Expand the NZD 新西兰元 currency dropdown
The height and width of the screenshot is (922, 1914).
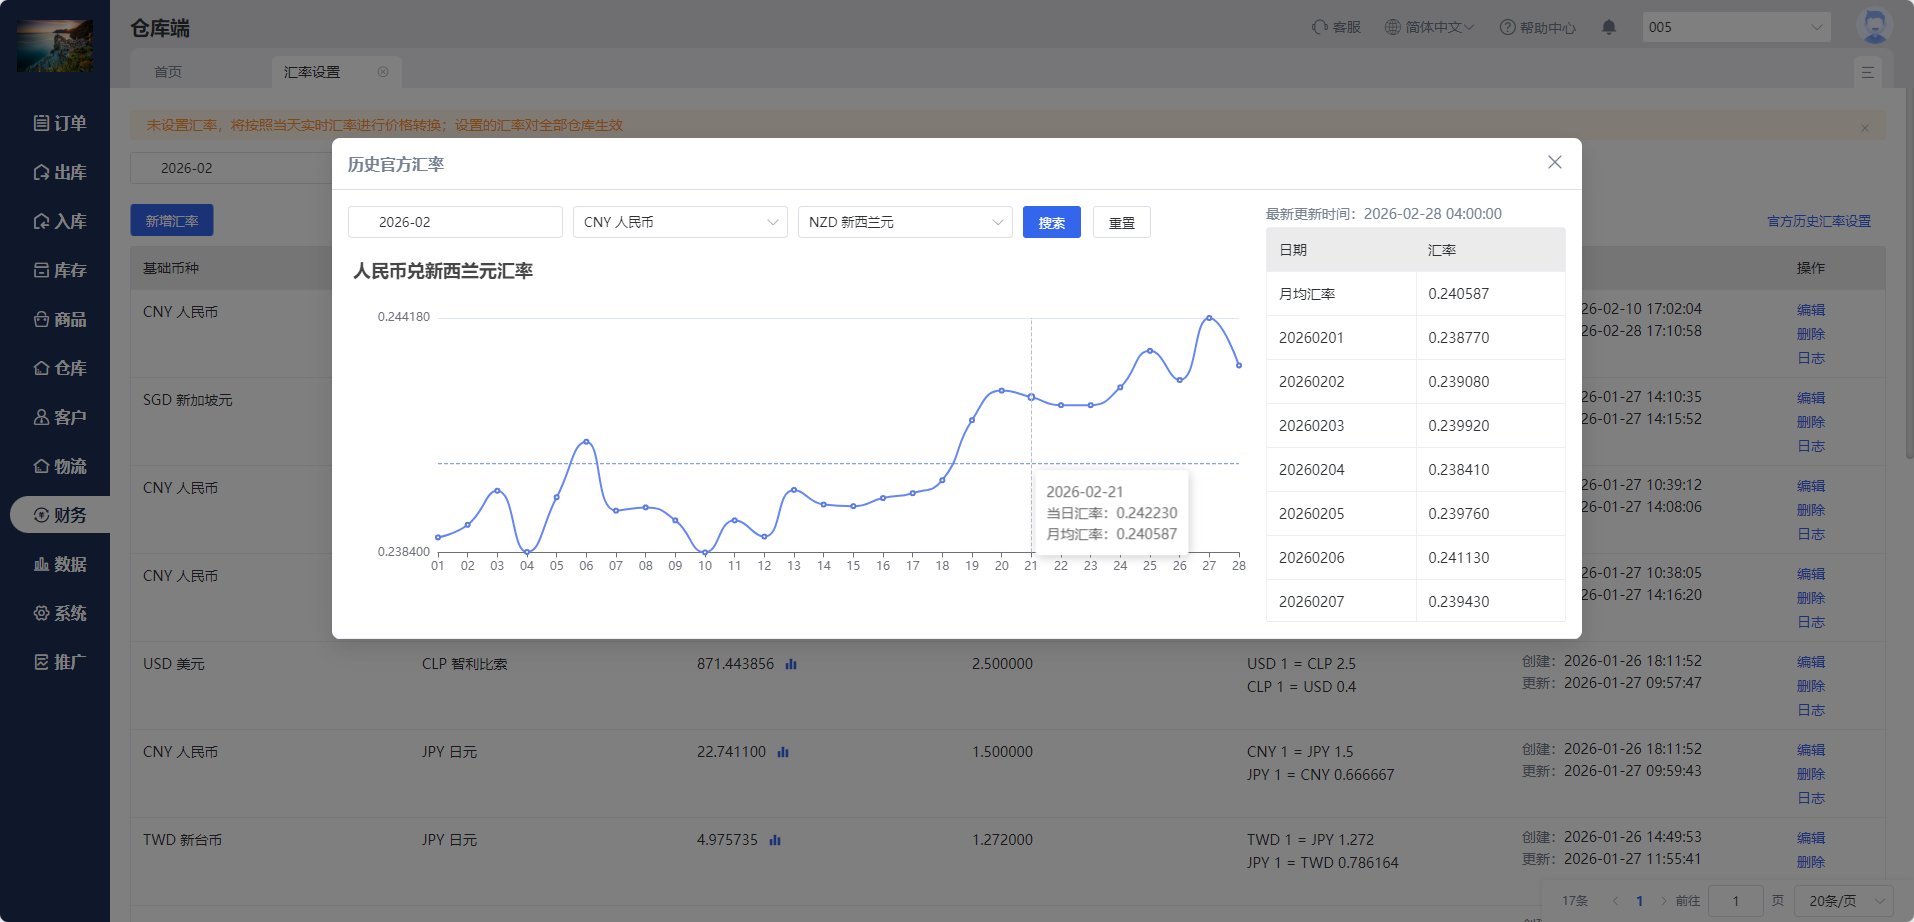click(905, 222)
